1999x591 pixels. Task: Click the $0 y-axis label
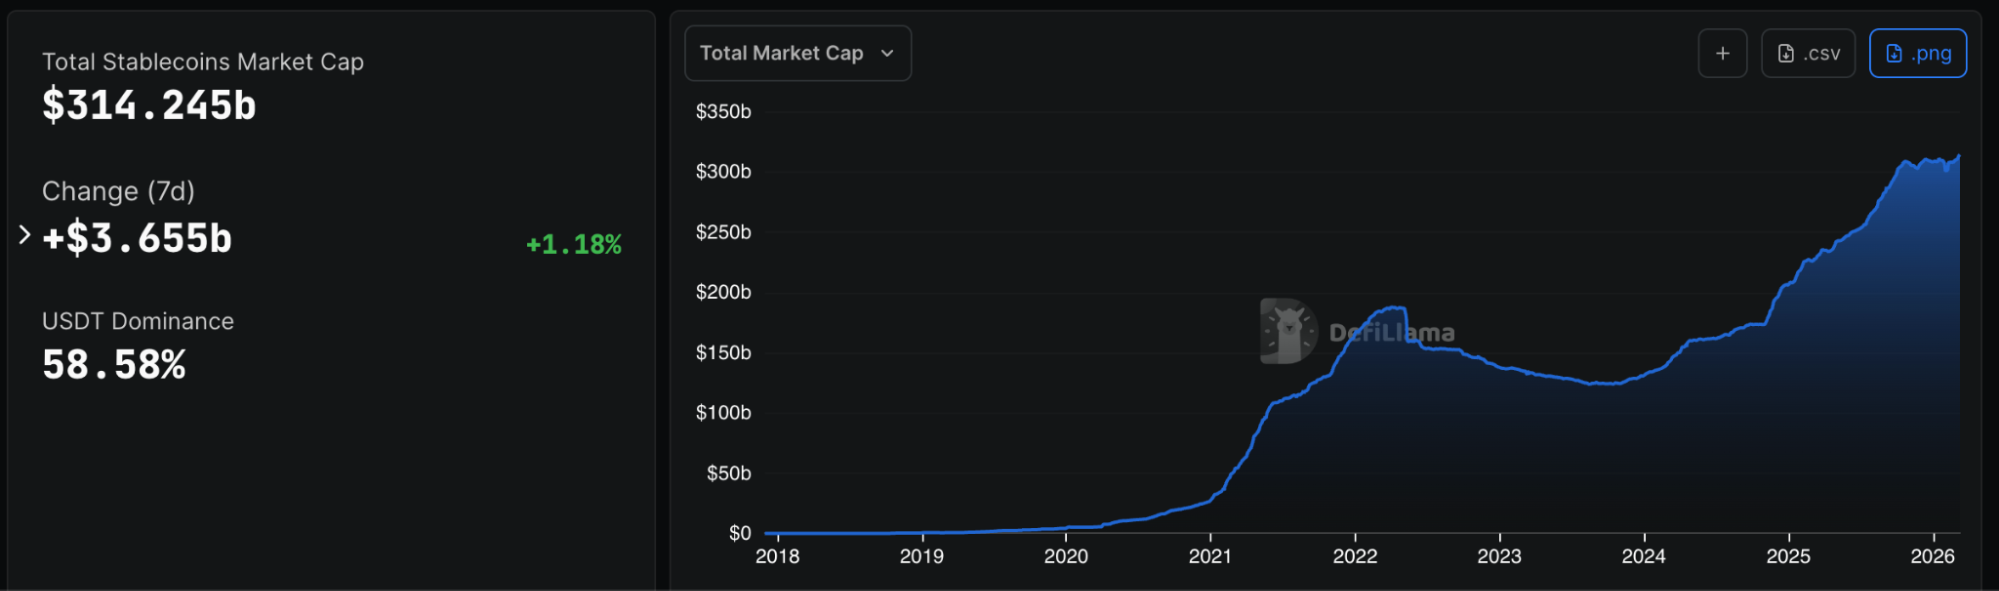[x=740, y=533]
